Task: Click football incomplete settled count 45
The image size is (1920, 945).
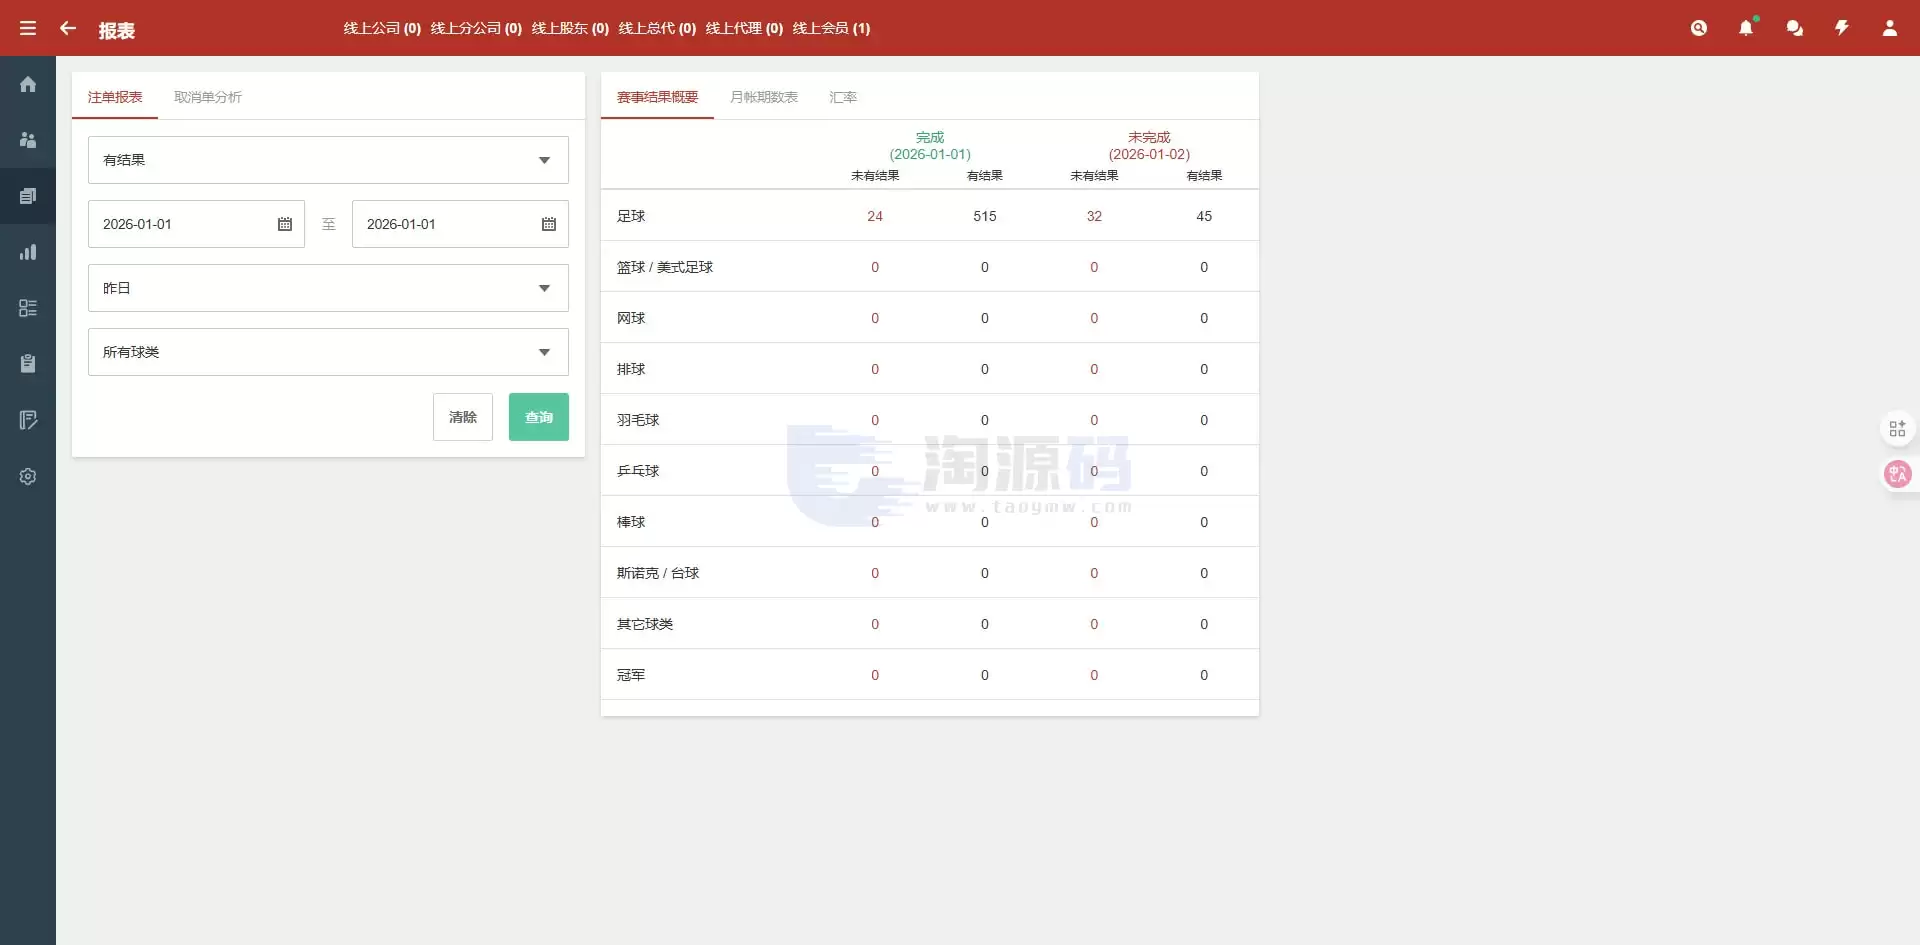Action: (x=1204, y=216)
